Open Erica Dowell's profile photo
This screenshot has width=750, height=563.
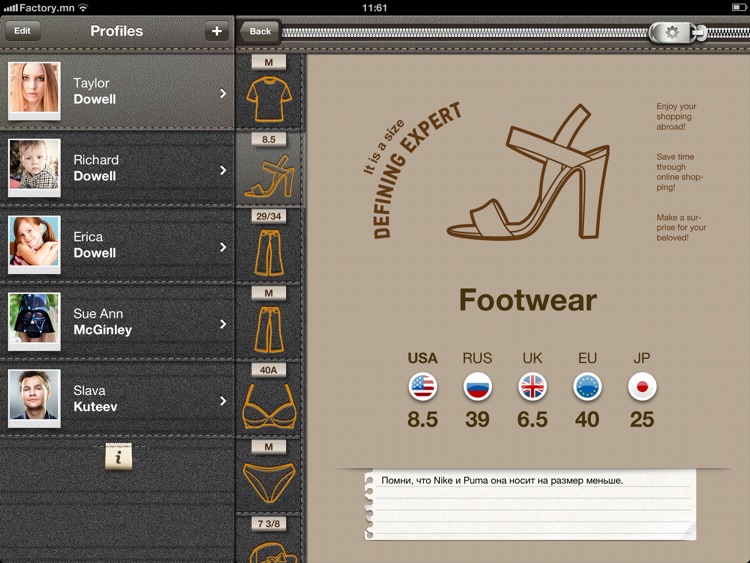click(x=34, y=244)
